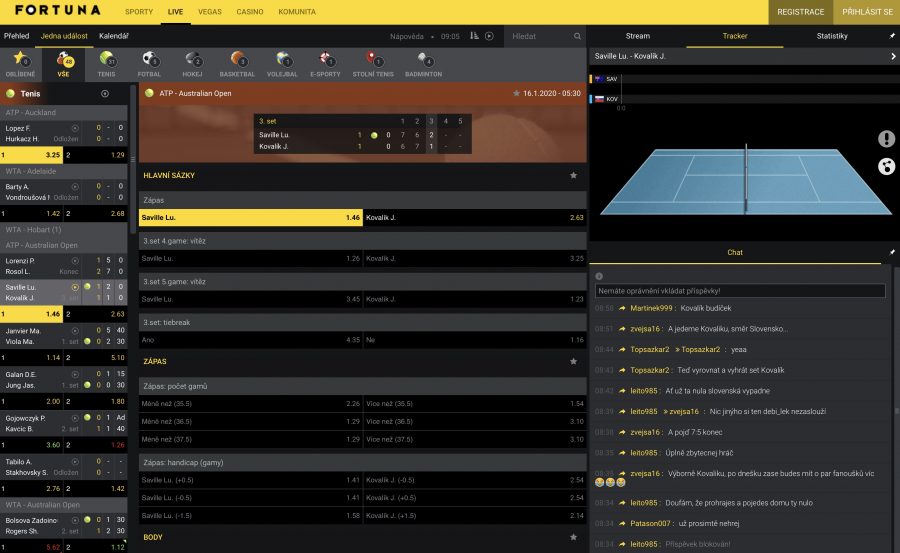Viewport: 900px width, 553px height.
Task: Open the Kalendář tab
Action: 113,36
